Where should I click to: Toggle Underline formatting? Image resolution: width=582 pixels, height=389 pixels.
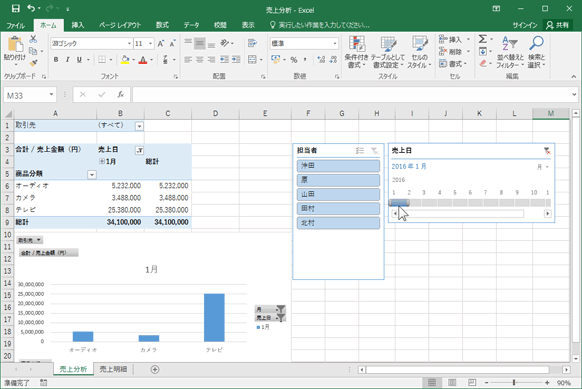(x=79, y=59)
